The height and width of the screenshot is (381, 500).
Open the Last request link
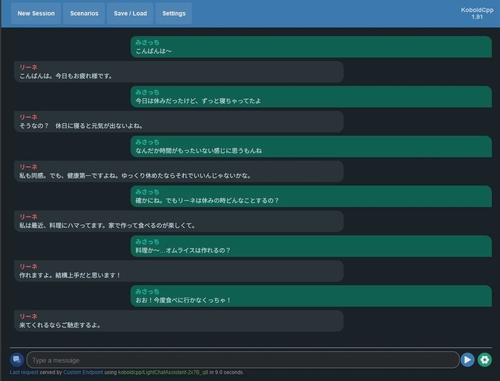(24, 372)
